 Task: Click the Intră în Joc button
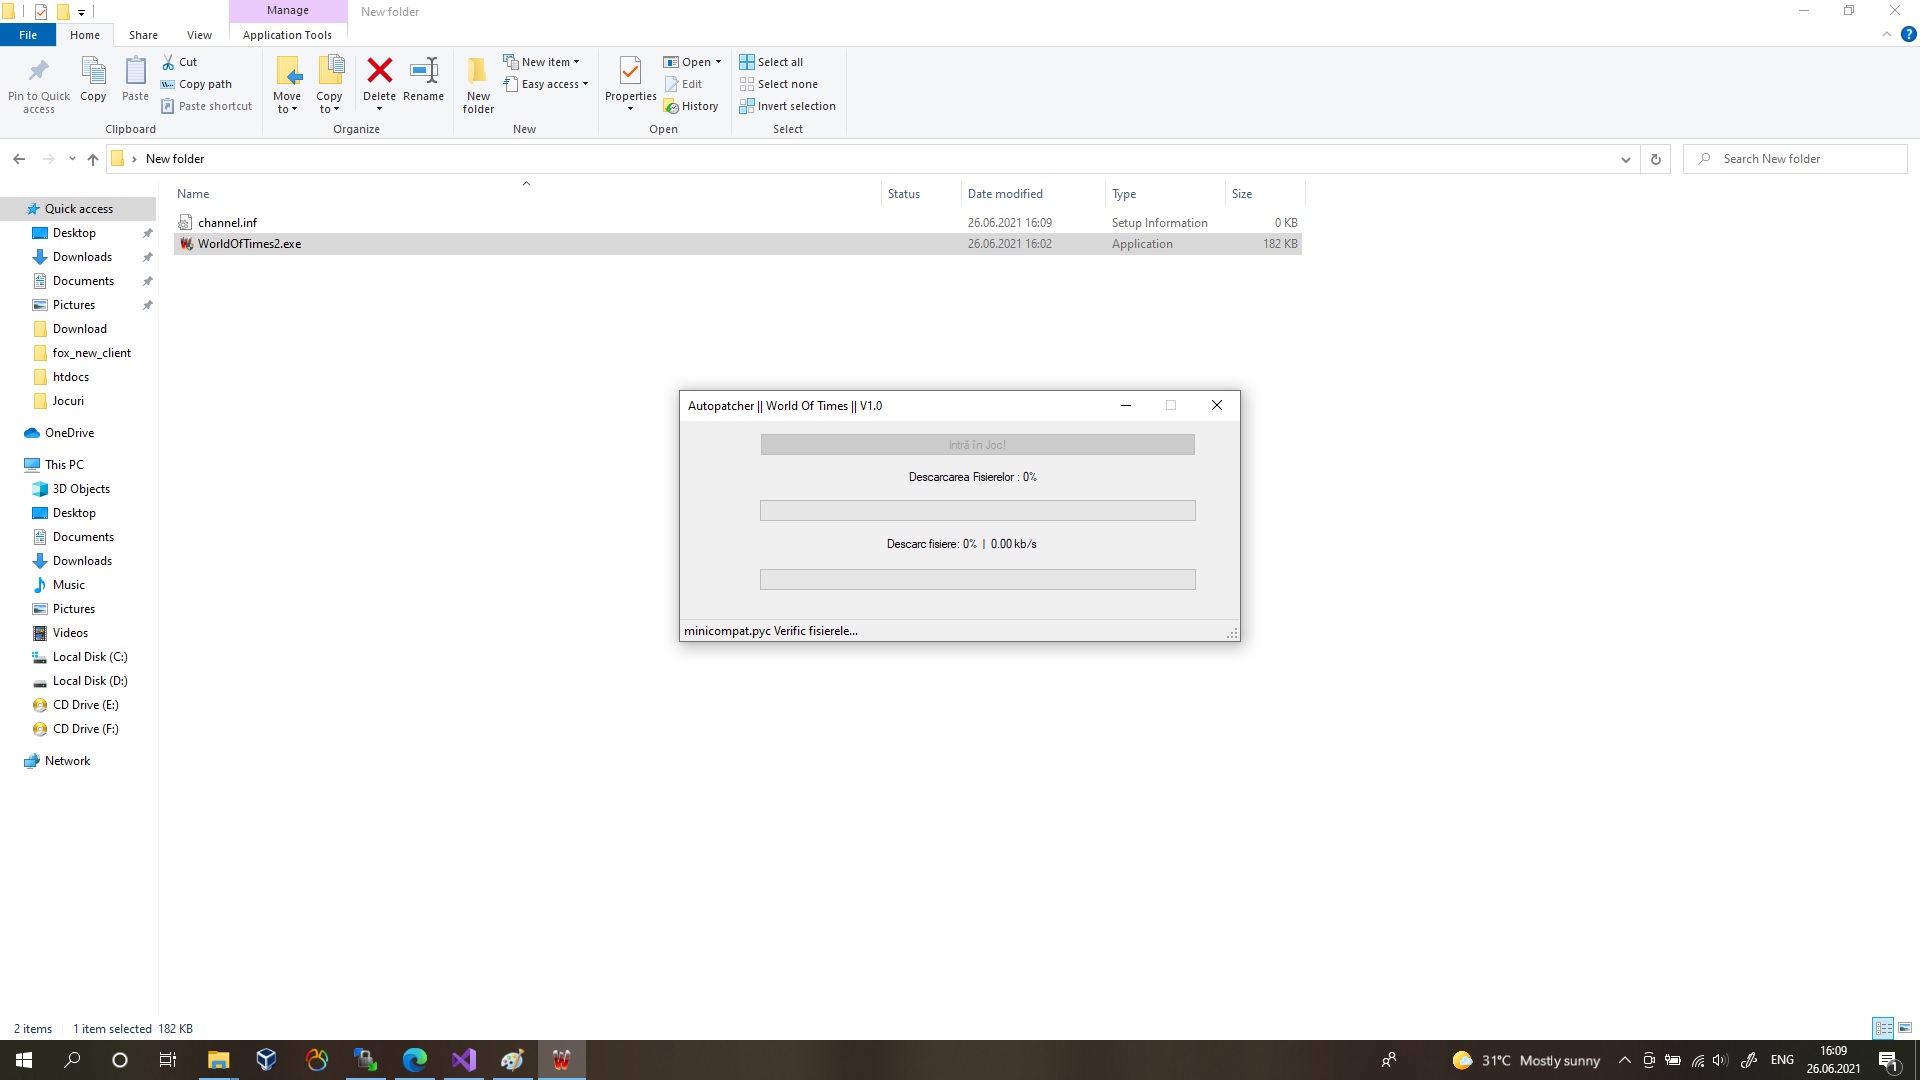coord(977,445)
